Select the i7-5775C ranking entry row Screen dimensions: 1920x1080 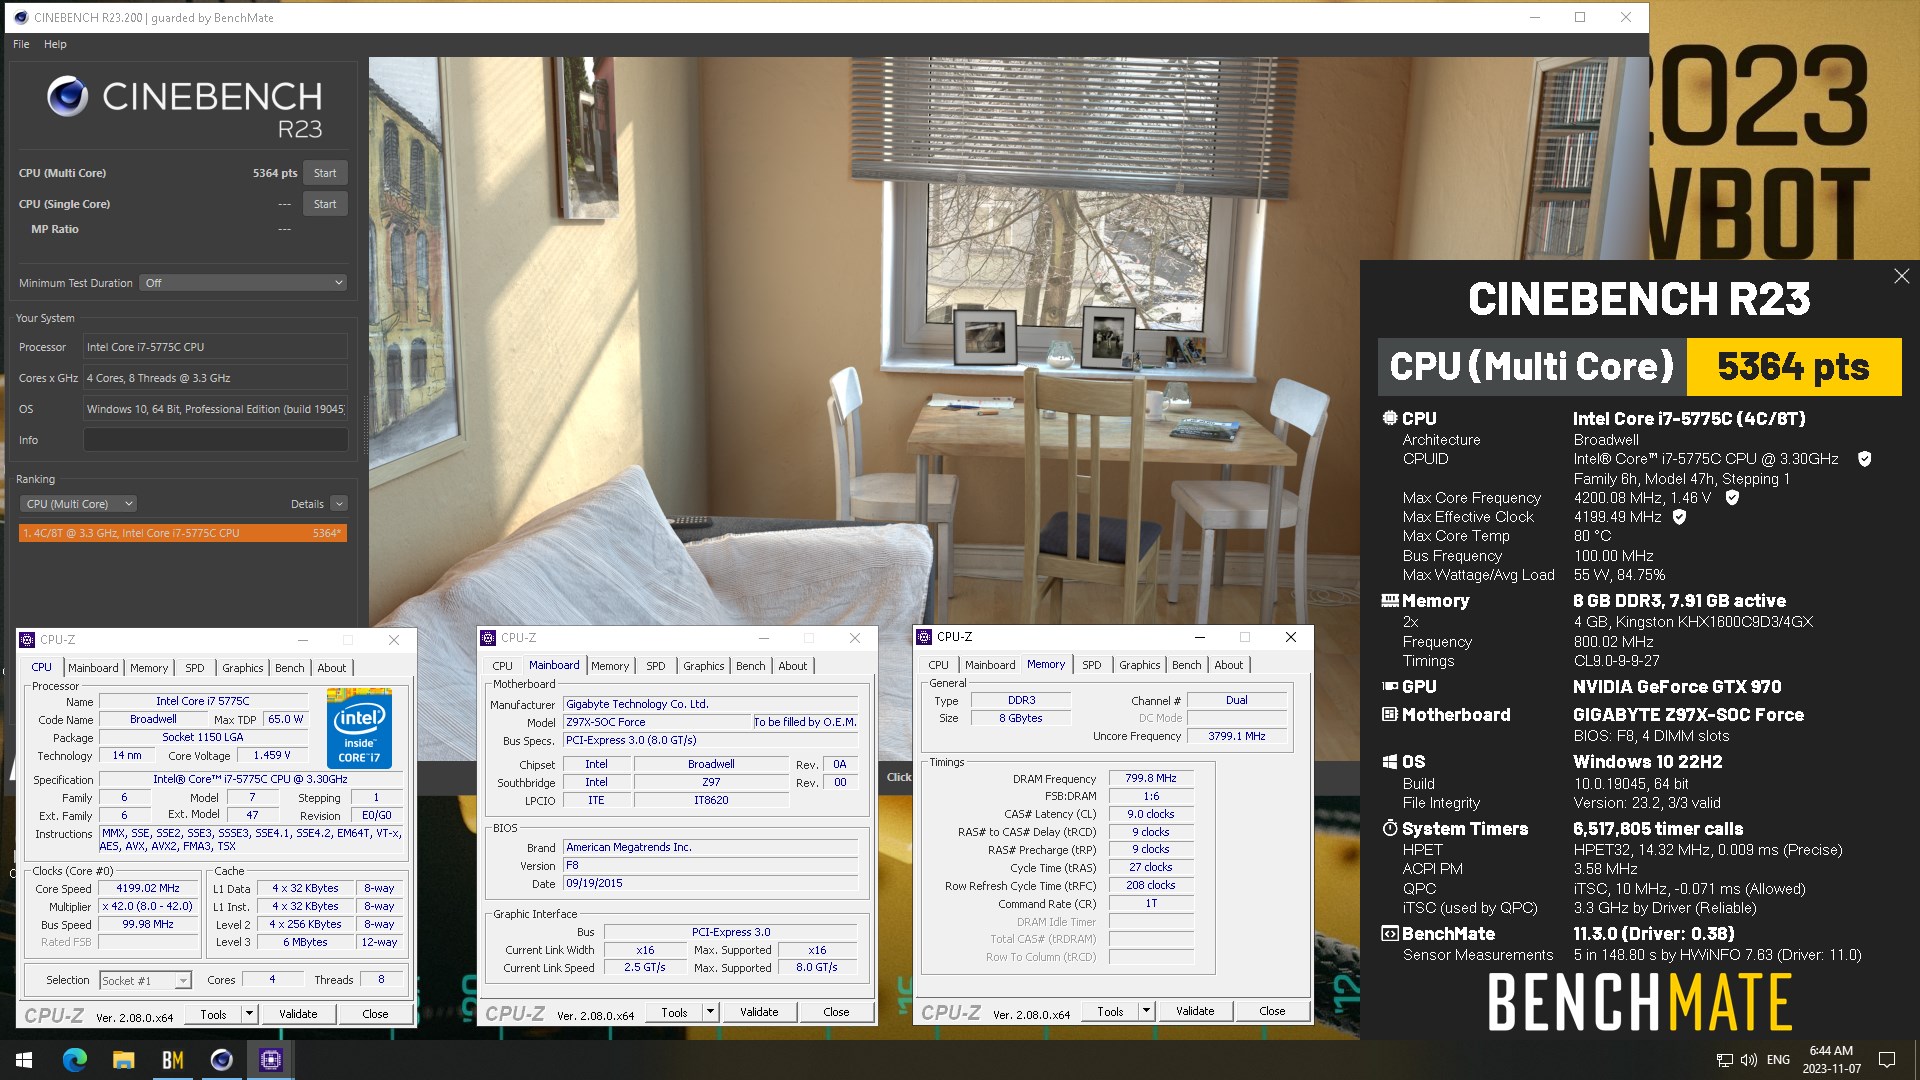[183, 533]
